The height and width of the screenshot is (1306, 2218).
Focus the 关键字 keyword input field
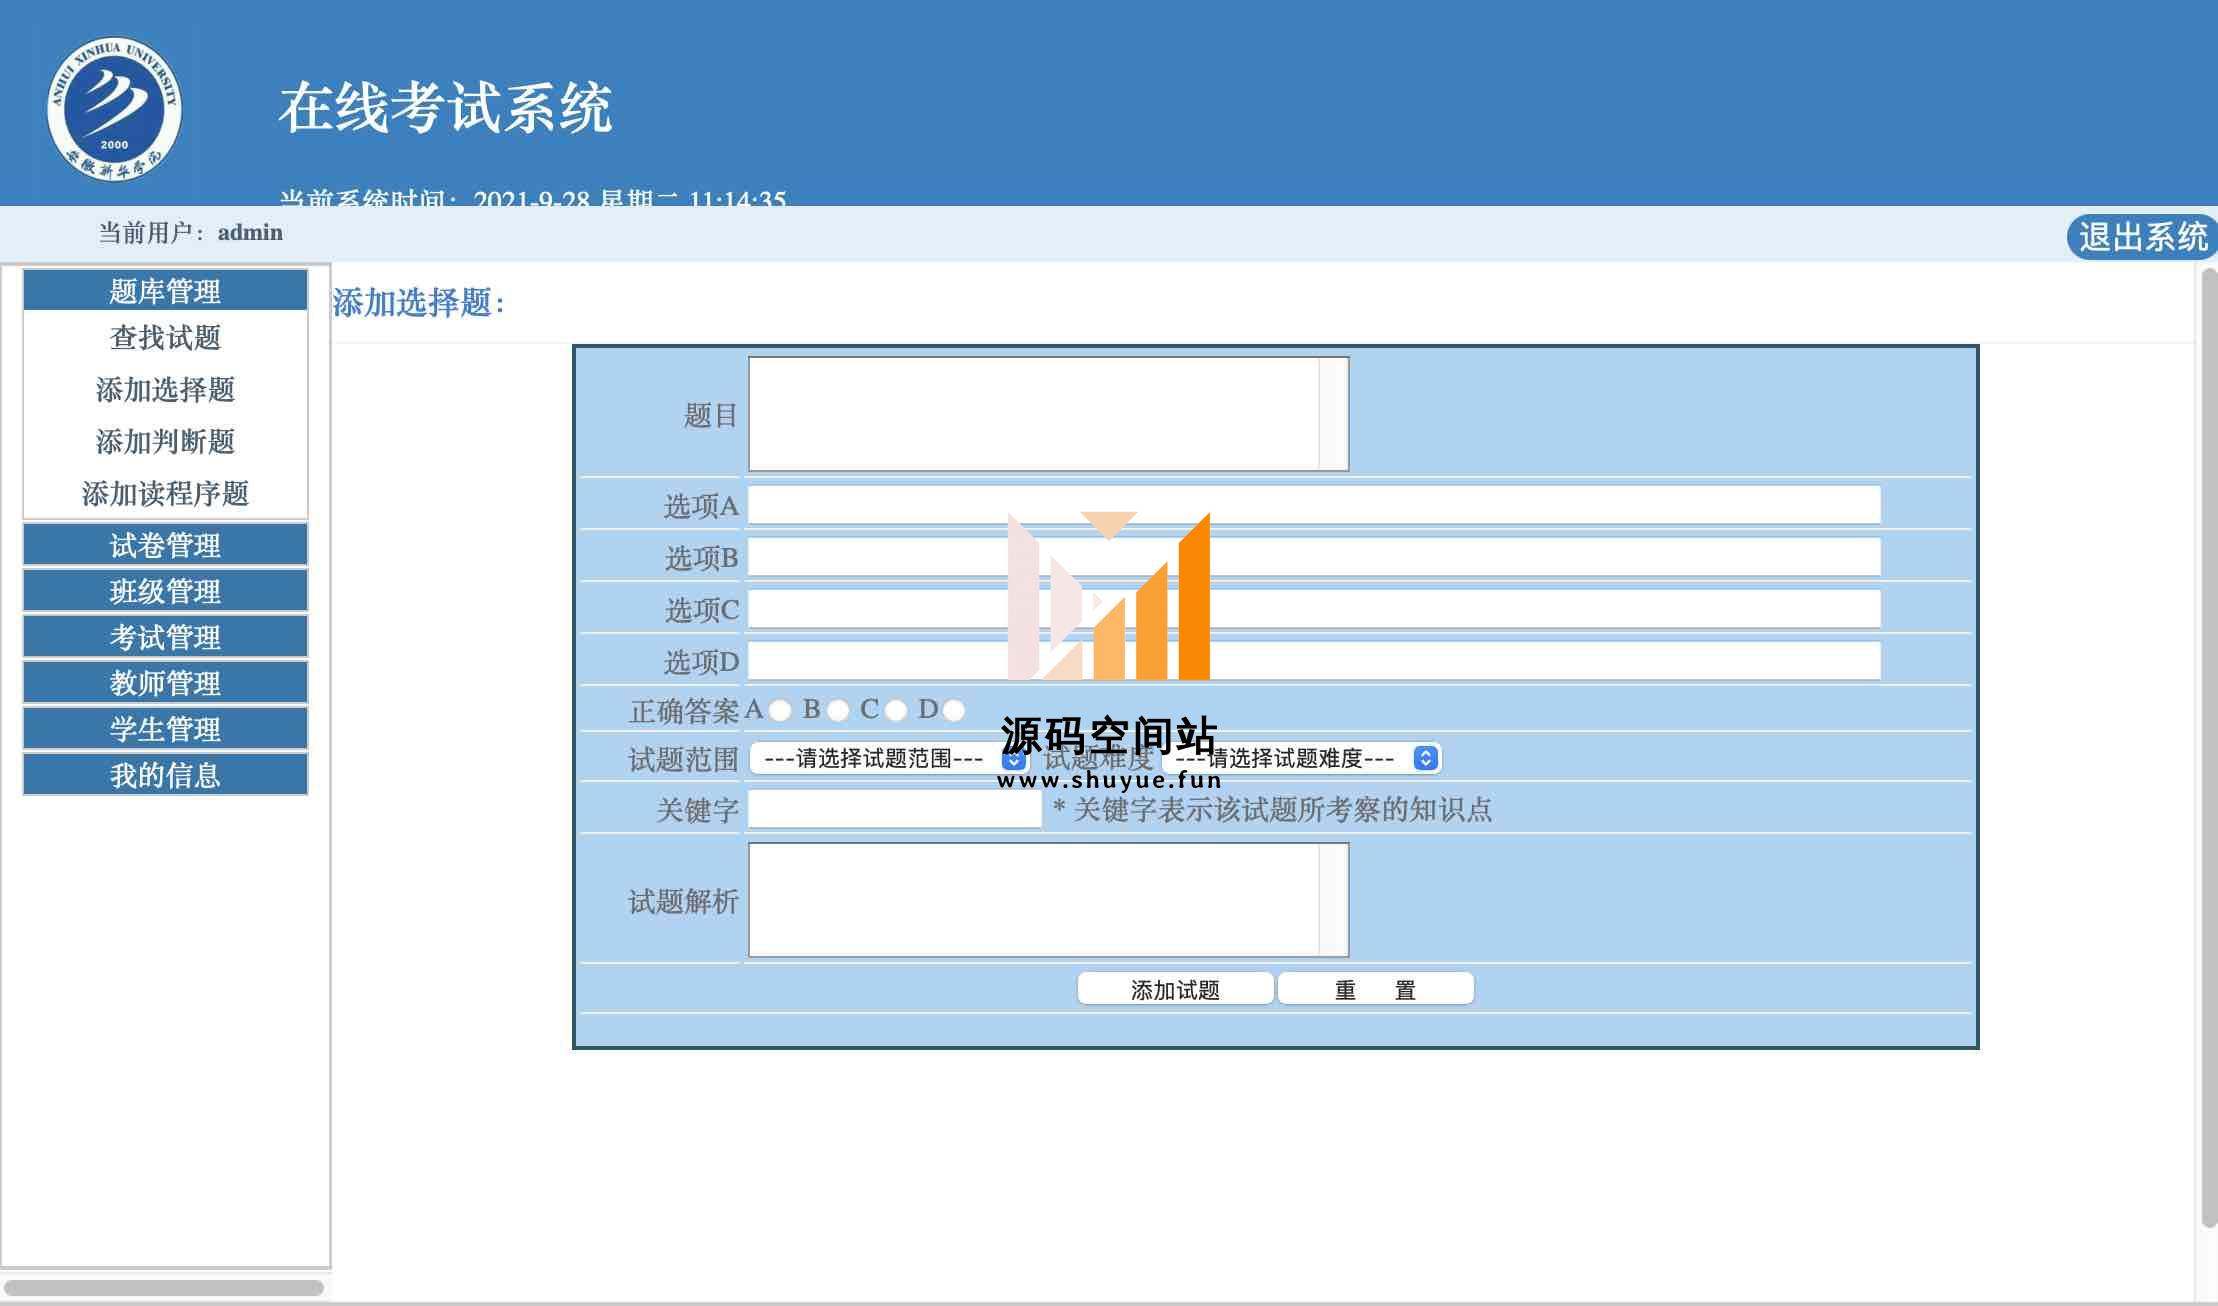895,809
